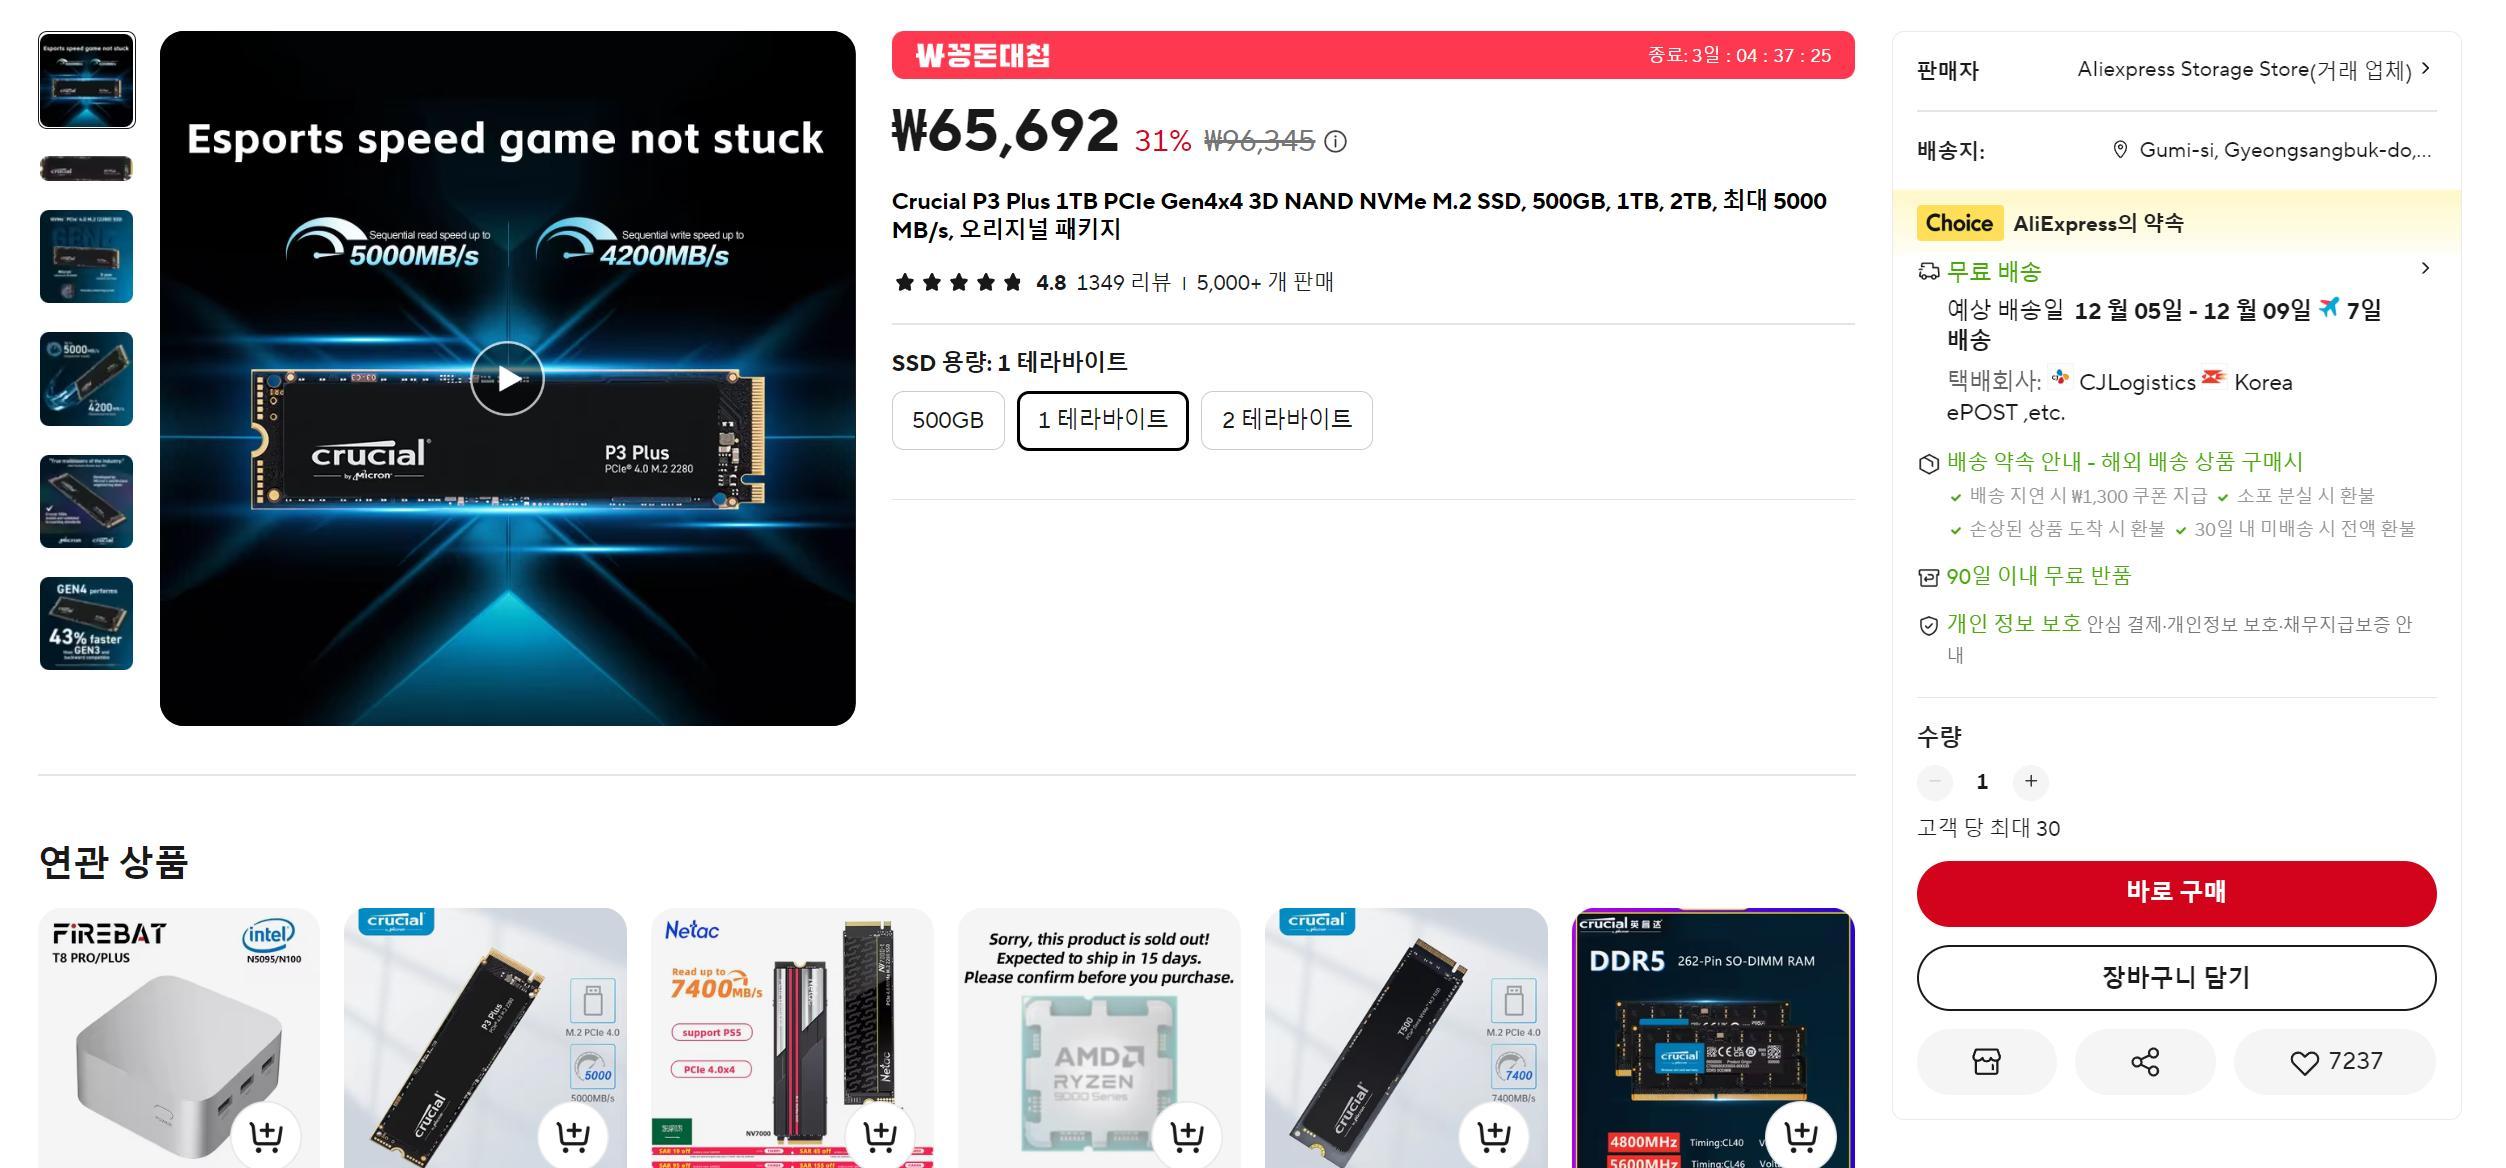
Task: Add FIREBAT mini PC to cart
Action: (x=265, y=1135)
